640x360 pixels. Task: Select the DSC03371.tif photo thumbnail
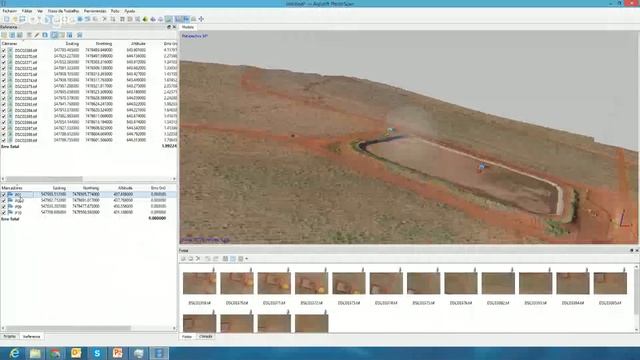coord(274,283)
